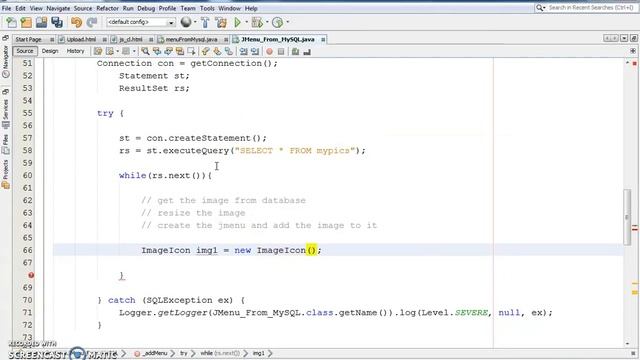
Task: Close the JMenu_From_MySQL.java tab
Action: tap(323, 40)
